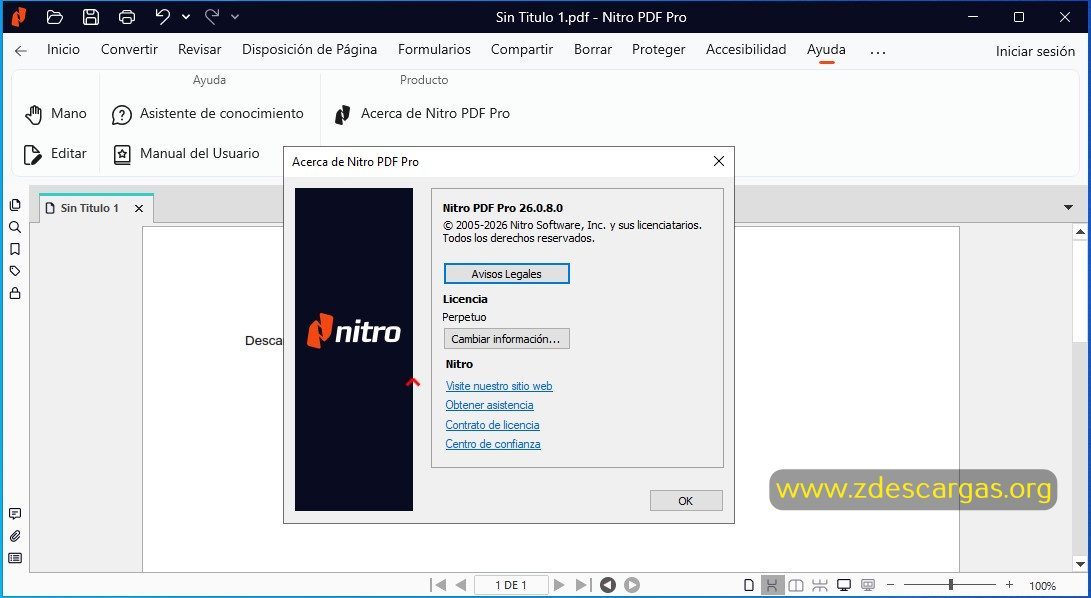Open the Contrato de licencia link
1091x598 pixels.
click(493, 425)
